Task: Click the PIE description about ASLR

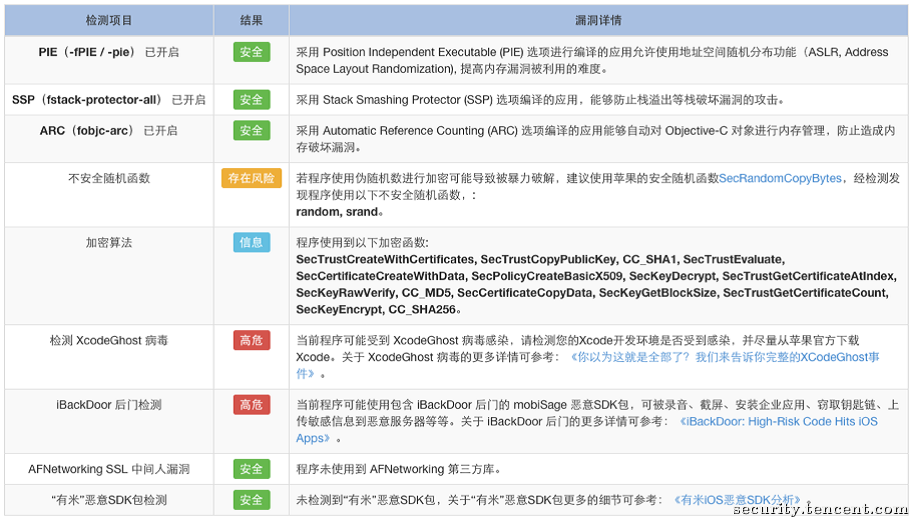Action: click(592, 60)
